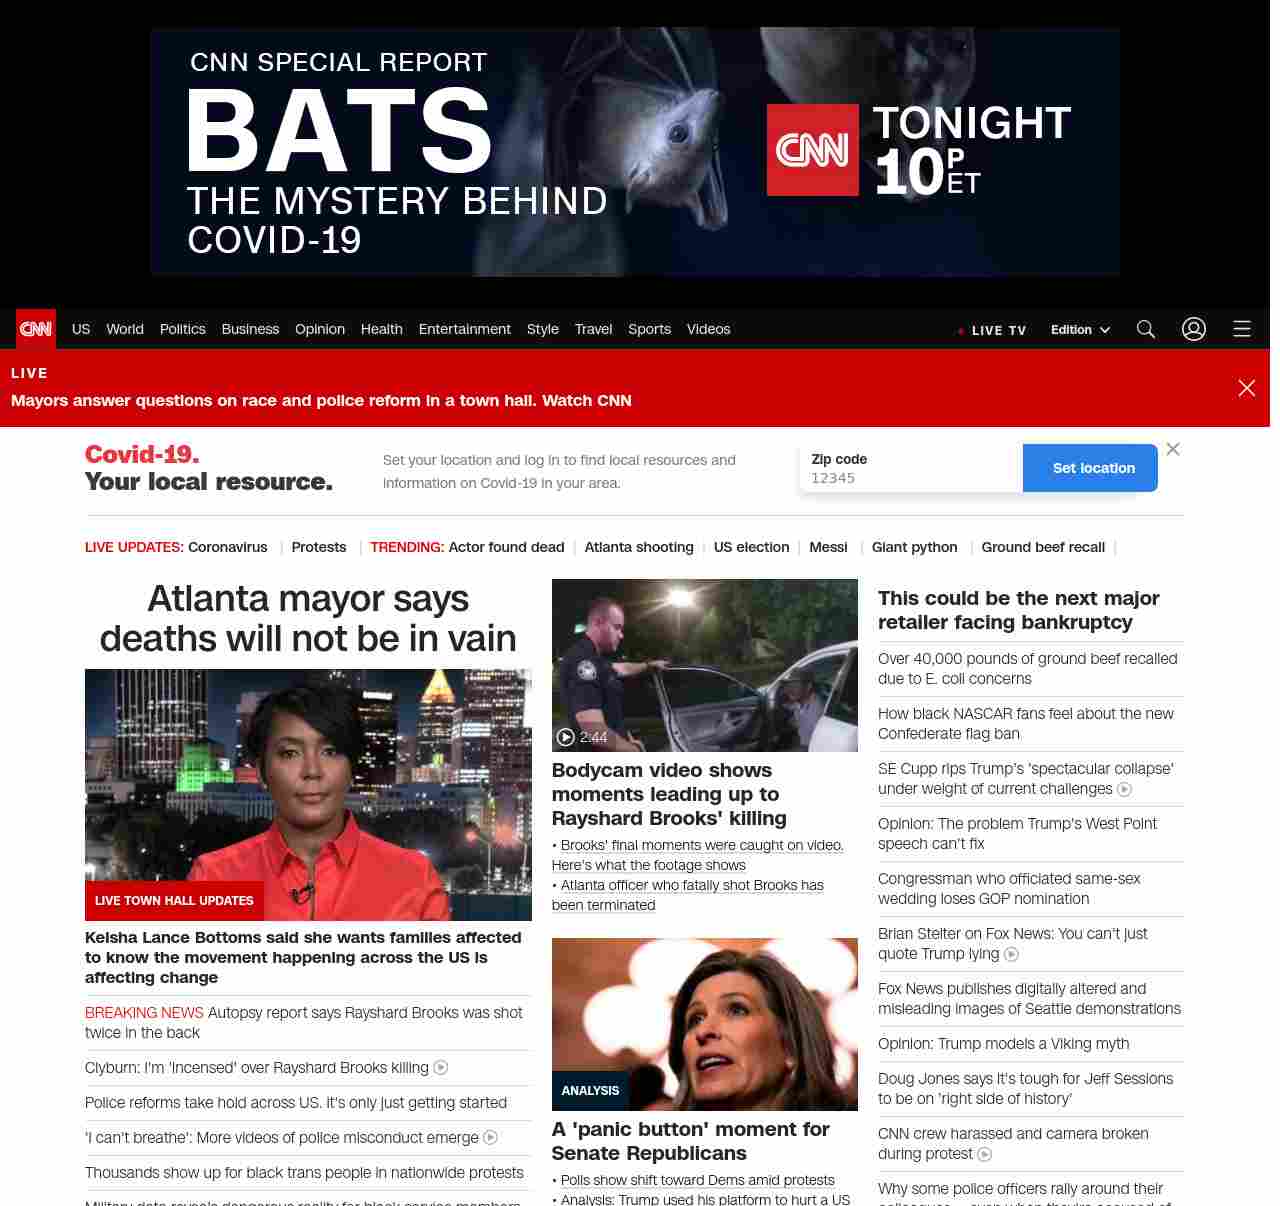
Task: Open the 'panic button' Senate Republicans headline
Action: coord(690,1141)
